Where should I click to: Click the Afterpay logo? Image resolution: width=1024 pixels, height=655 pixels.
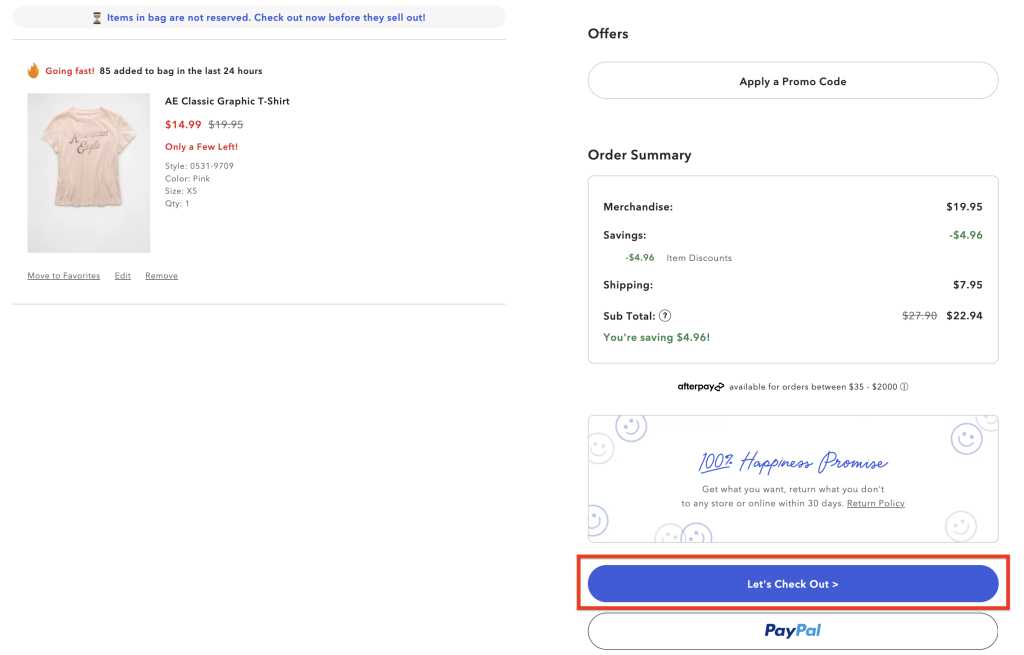coord(700,387)
